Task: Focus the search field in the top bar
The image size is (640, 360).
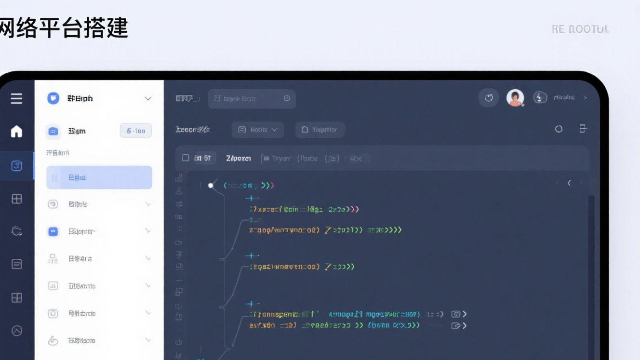Action: pyautogui.click(x=252, y=98)
